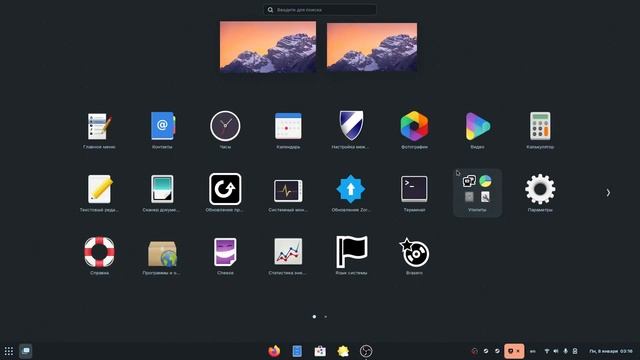Open the en keyboard layout menu
Viewport: 640px width, 360px height.
click(x=533, y=351)
